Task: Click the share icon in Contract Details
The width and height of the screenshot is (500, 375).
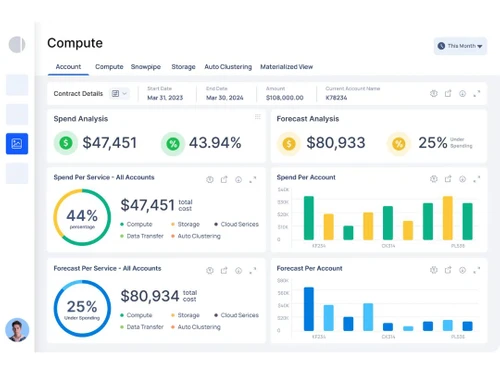Action: pos(448,94)
